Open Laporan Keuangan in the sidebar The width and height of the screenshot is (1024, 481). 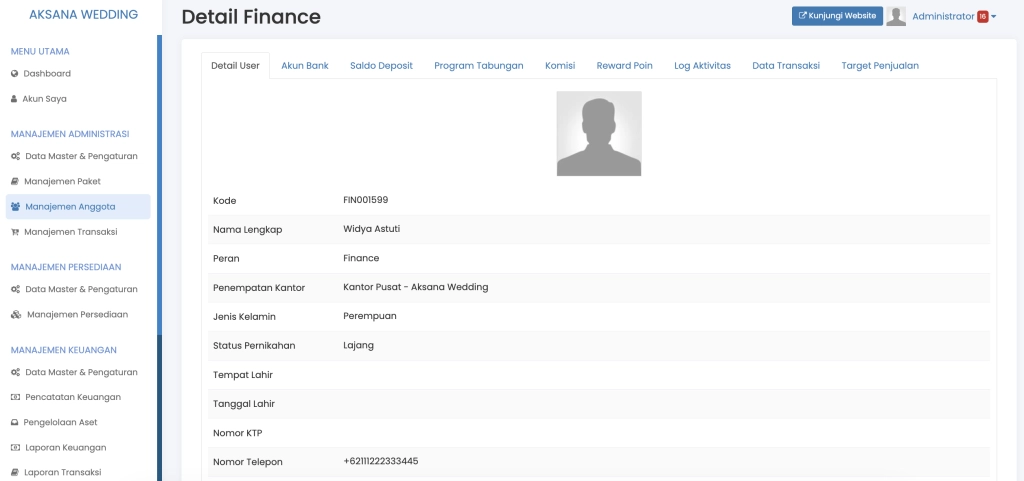click(65, 447)
